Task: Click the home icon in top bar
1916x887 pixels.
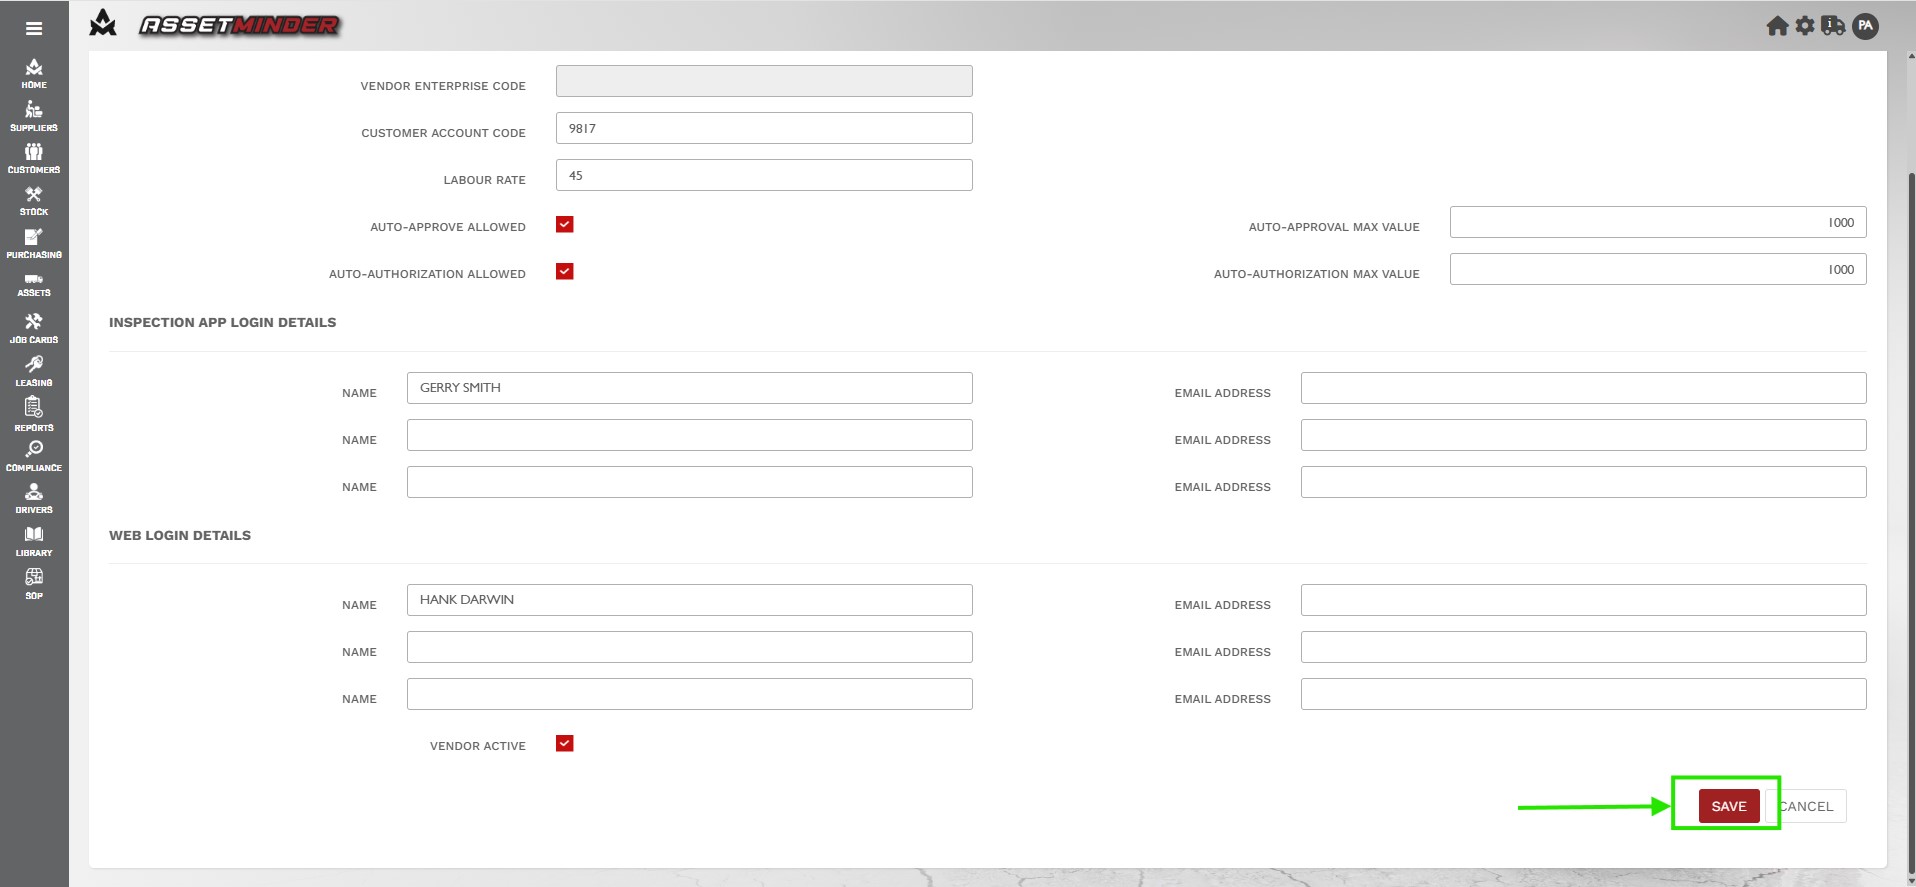Action: pos(1776,26)
